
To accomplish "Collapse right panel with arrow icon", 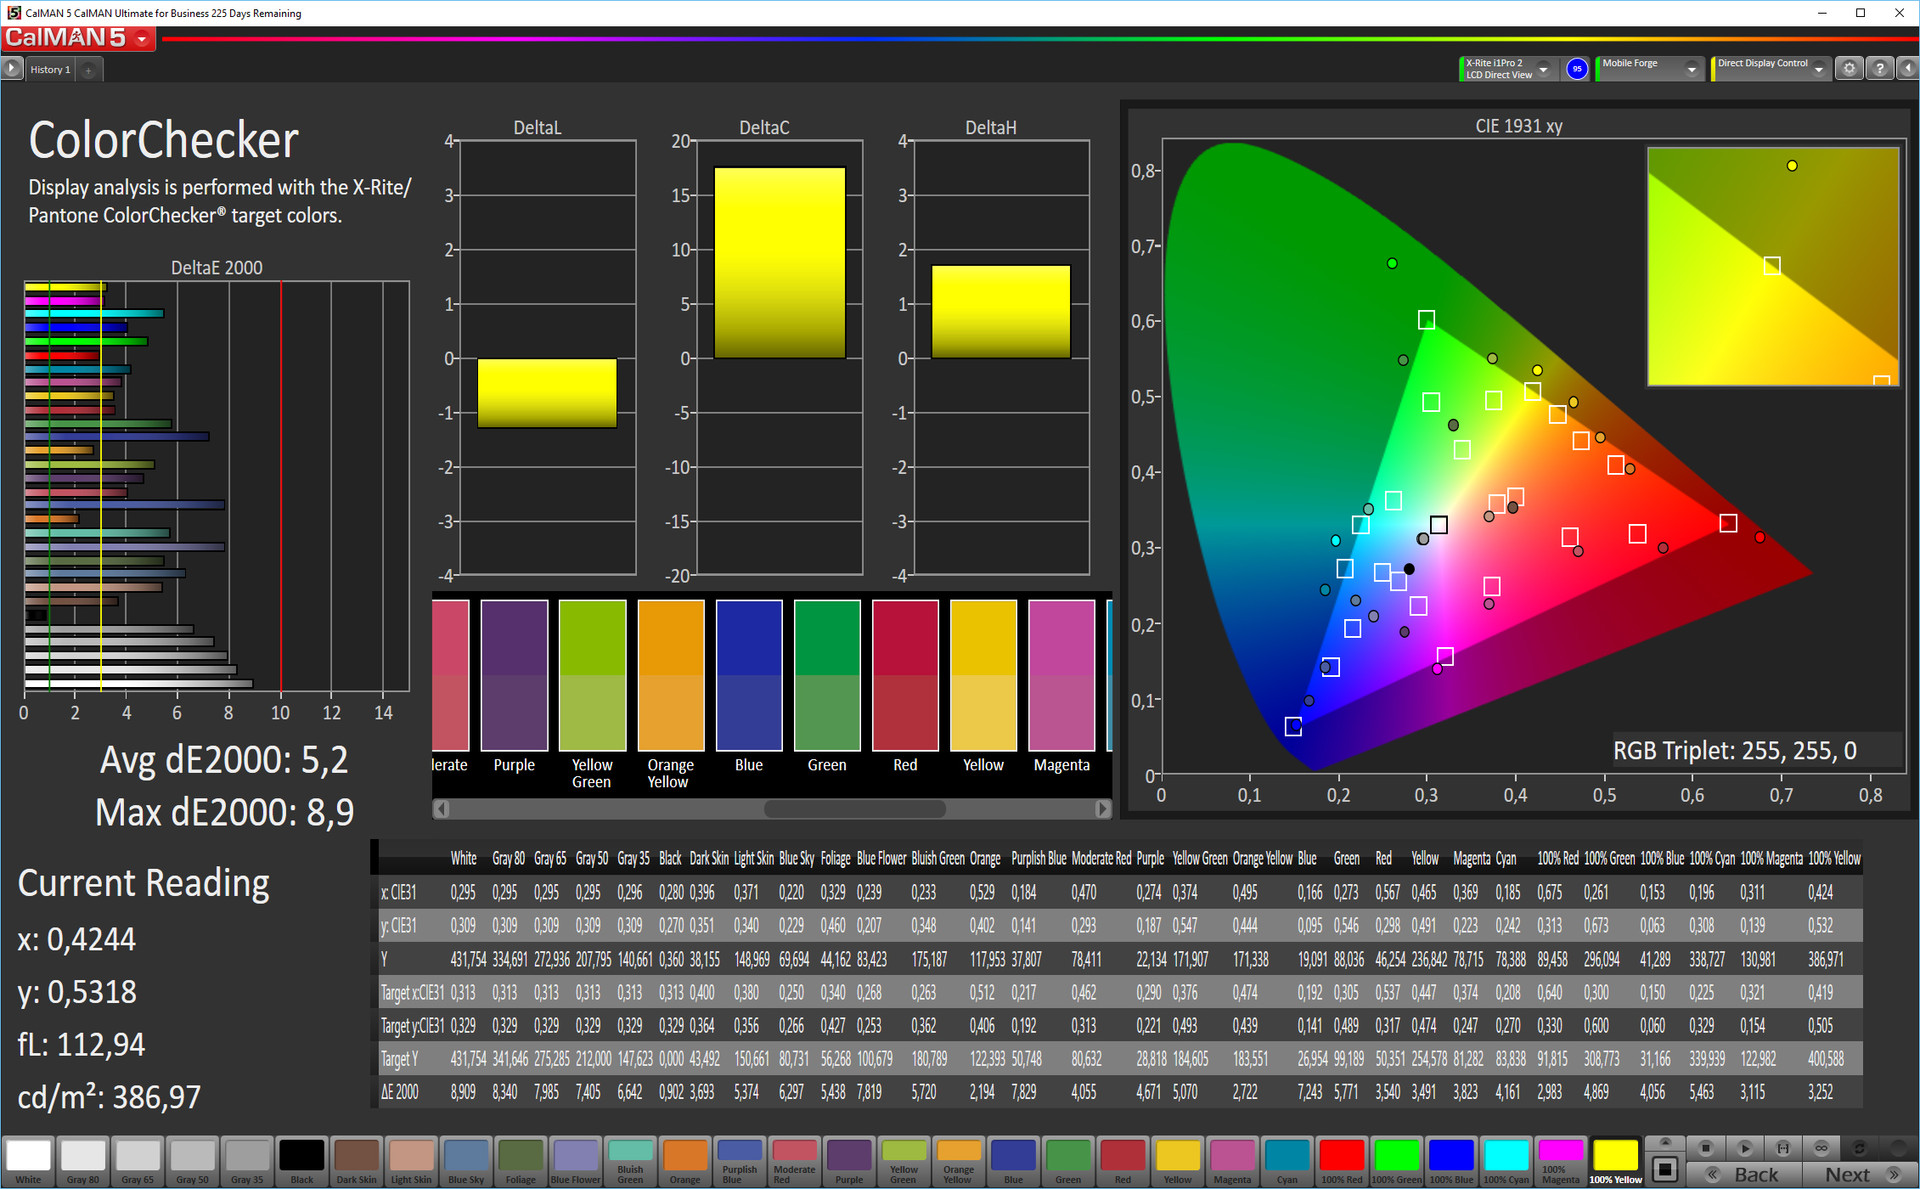I will (1907, 69).
